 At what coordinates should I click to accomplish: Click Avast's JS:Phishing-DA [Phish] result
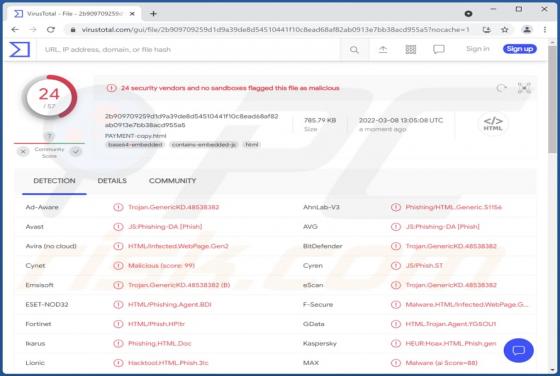(165, 227)
